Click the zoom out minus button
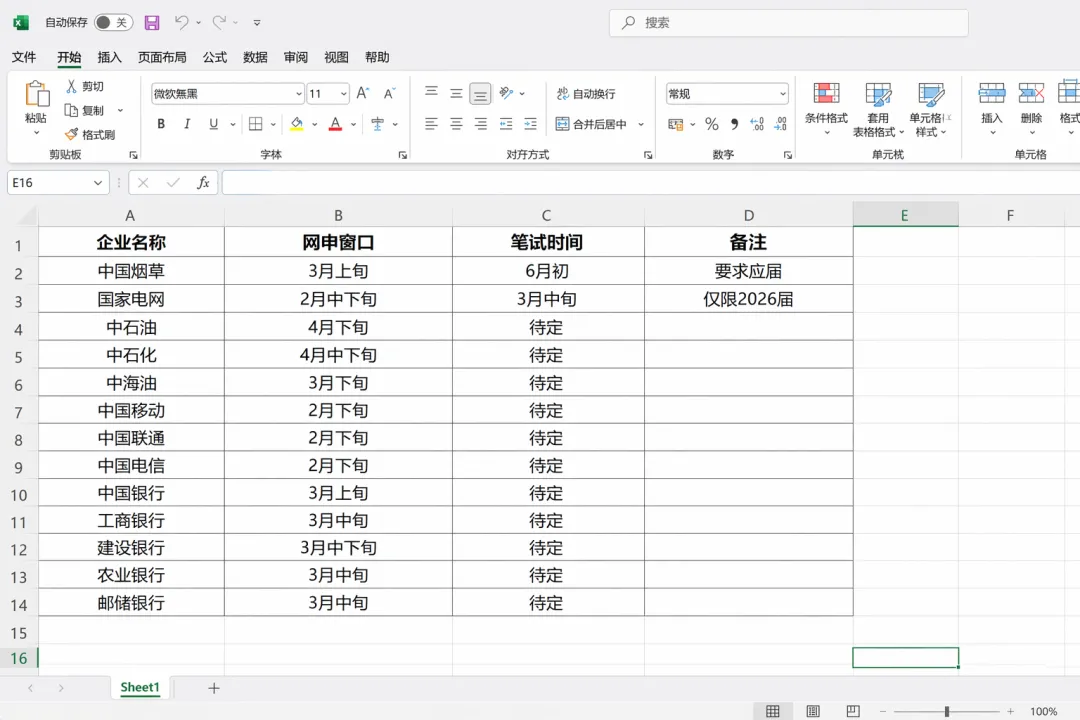The width and height of the screenshot is (1080, 720). coord(883,711)
